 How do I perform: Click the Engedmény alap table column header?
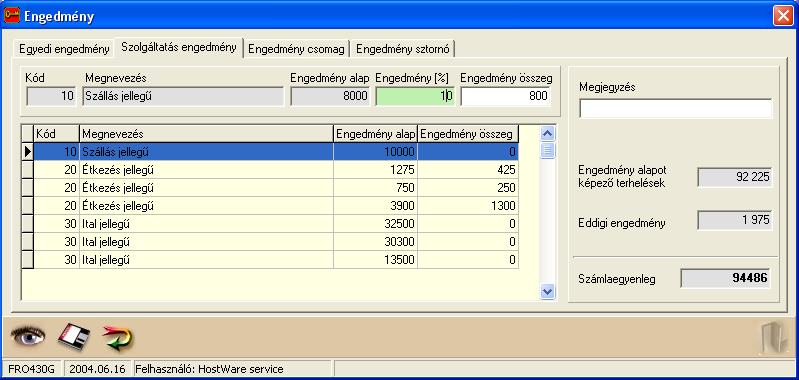pos(376,134)
